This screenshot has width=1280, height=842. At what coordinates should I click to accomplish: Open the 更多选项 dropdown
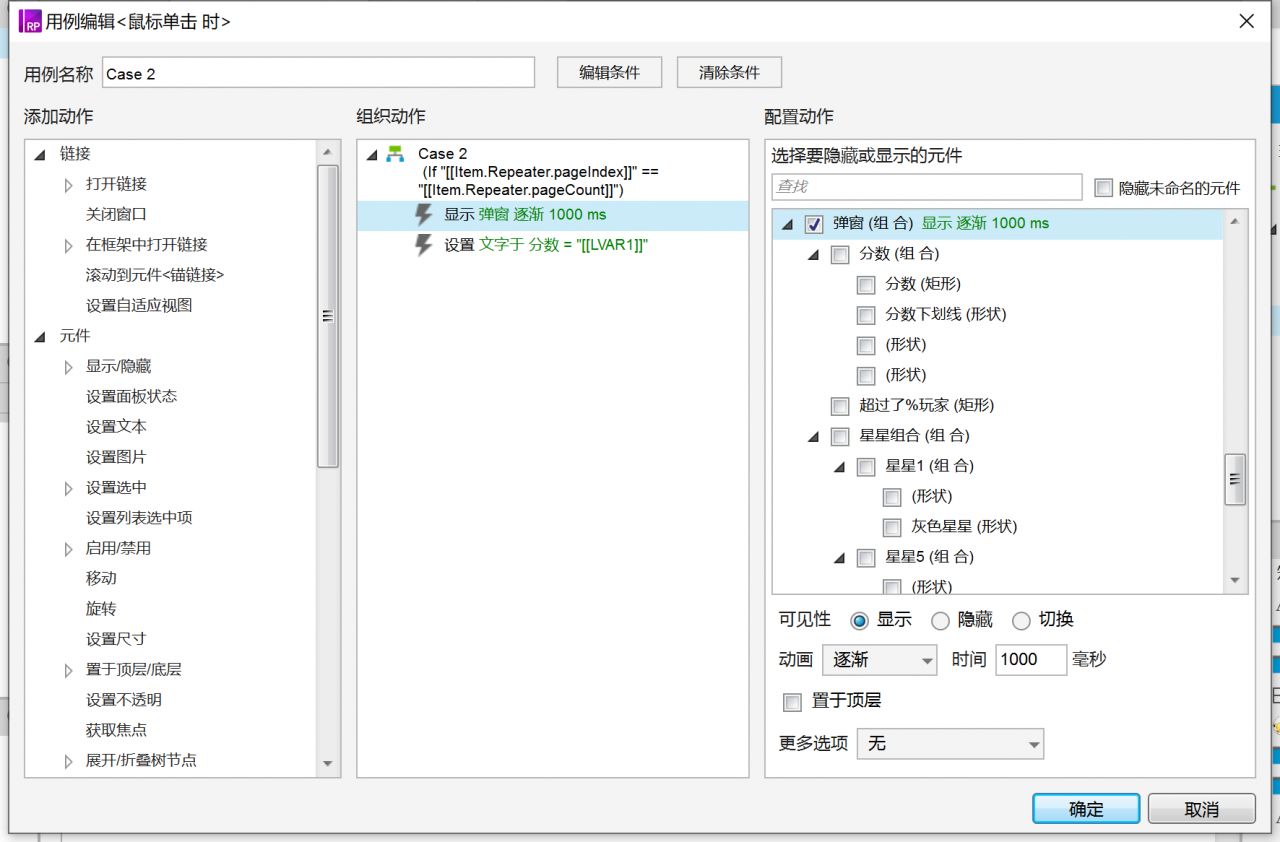click(x=950, y=744)
